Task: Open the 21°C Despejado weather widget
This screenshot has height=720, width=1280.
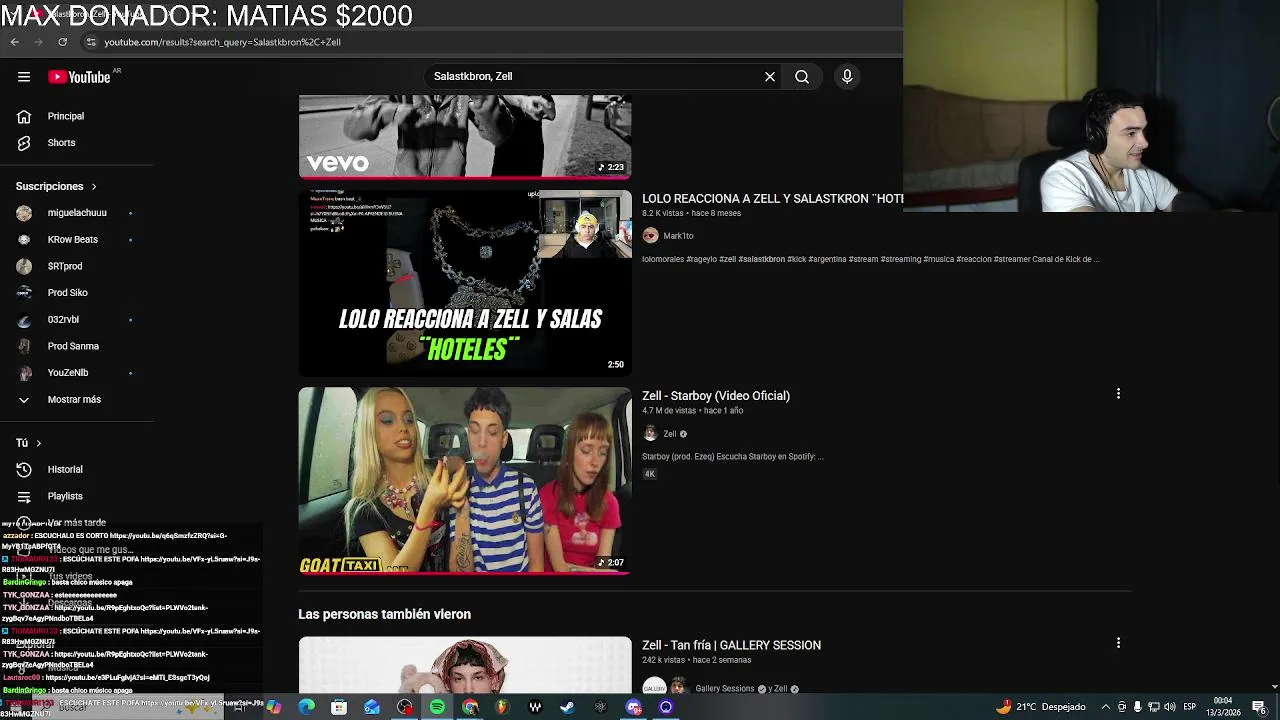Action: coord(1040,707)
